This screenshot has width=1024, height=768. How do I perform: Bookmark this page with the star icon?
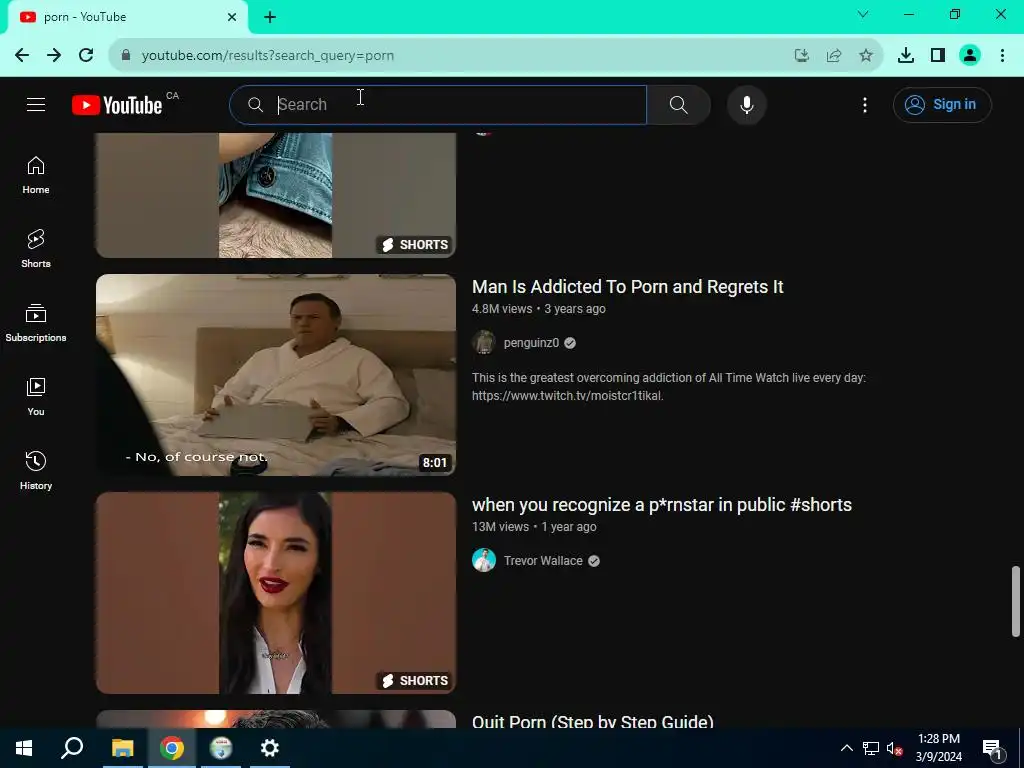[866, 56]
